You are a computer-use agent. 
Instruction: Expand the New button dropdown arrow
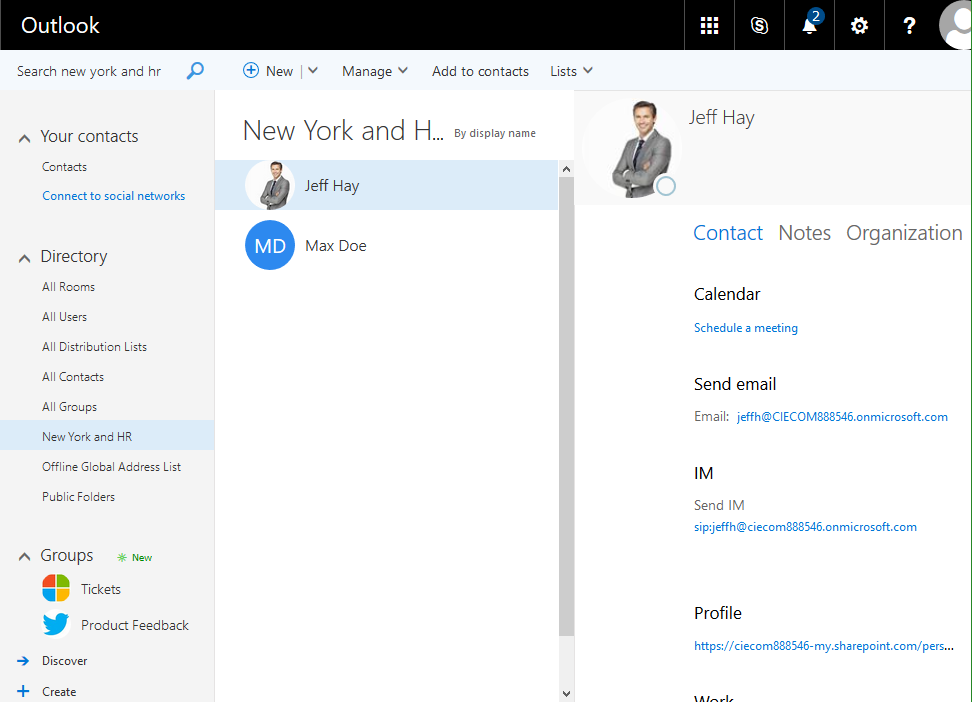(x=311, y=70)
